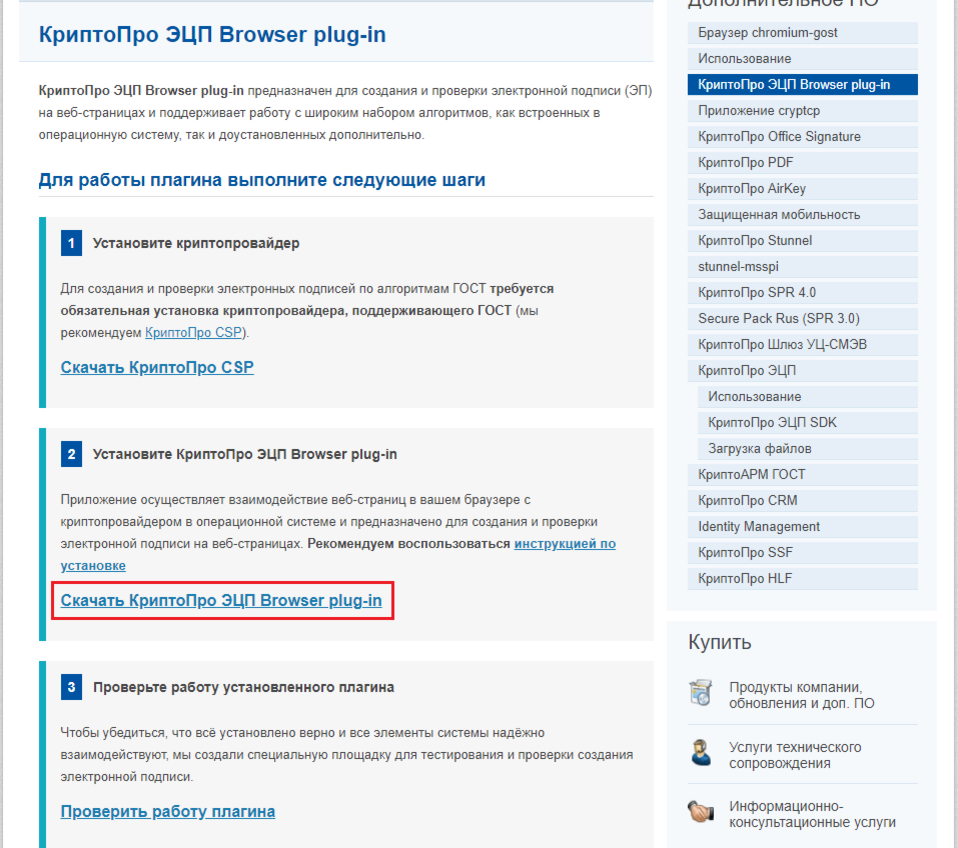958x848 pixels.
Task: Click Проверить работу плагина link
Action: pos(167,811)
